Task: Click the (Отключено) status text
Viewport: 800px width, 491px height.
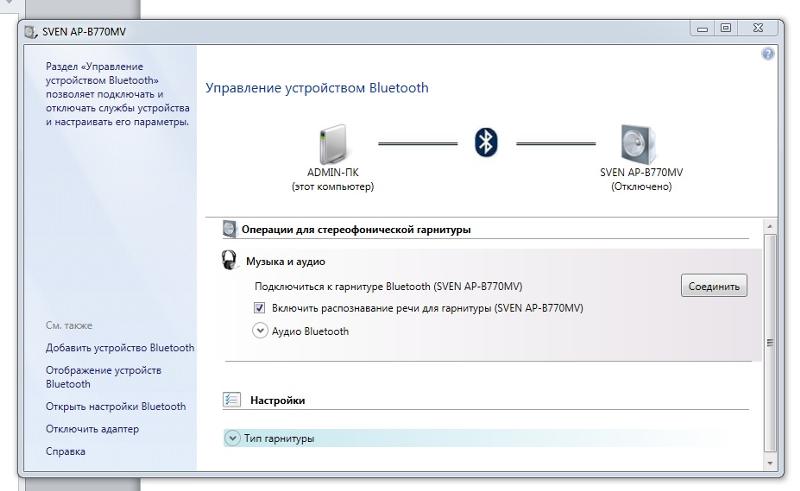Action: tap(641, 186)
